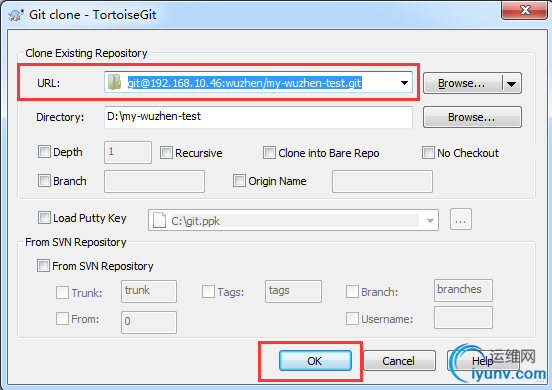The width and height of the screenshot is (552, 390).
Task: Click the trunk text field
Action: click(x=149, y=291)
